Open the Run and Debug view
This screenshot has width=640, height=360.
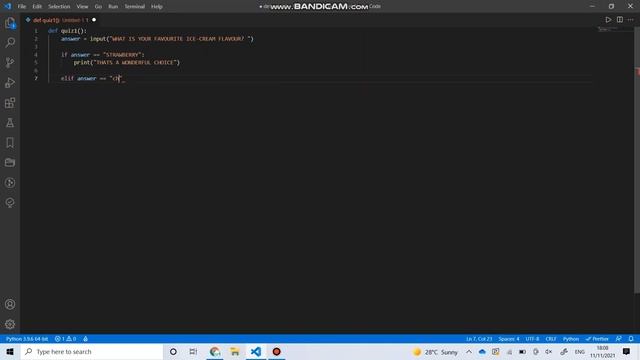tap(10, 82)
